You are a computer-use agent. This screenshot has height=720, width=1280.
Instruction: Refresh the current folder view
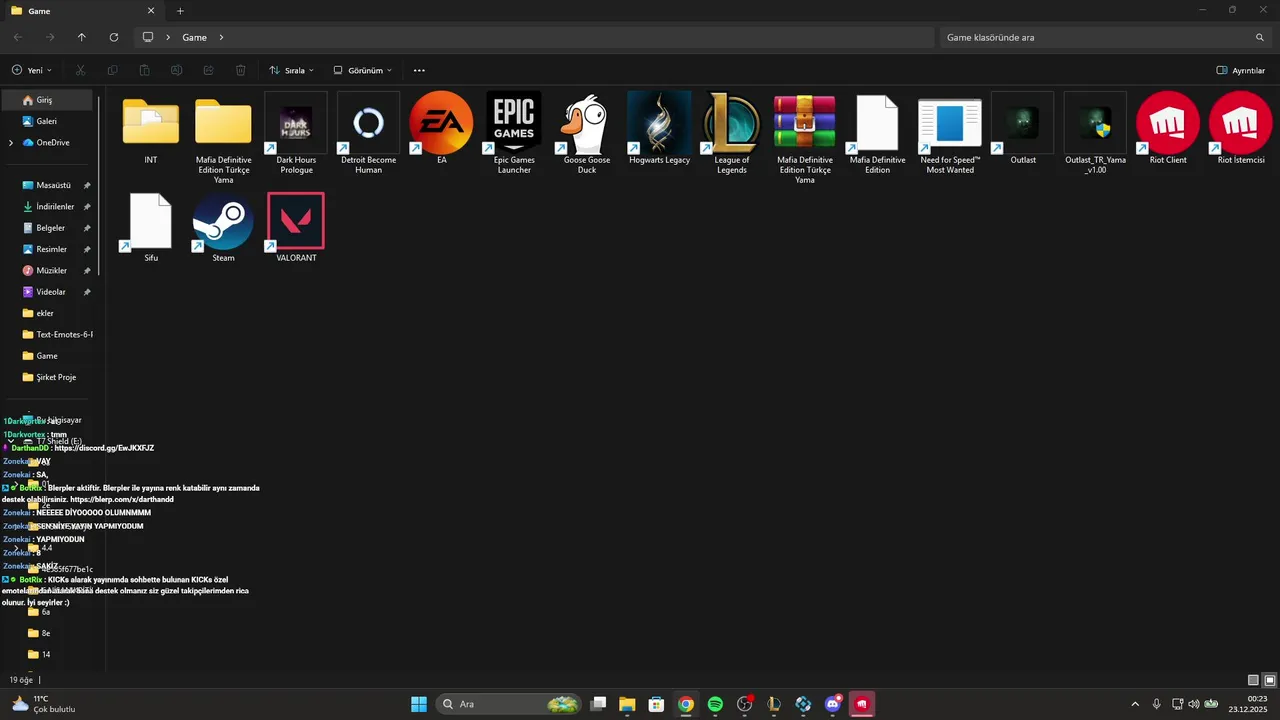point(114,37)
